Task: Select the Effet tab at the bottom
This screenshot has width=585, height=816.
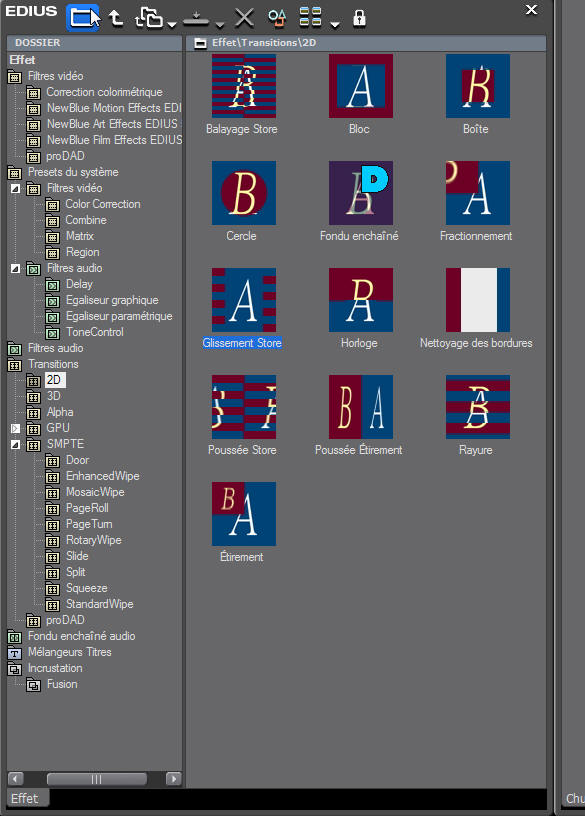Action: click(x=25, y=798)
